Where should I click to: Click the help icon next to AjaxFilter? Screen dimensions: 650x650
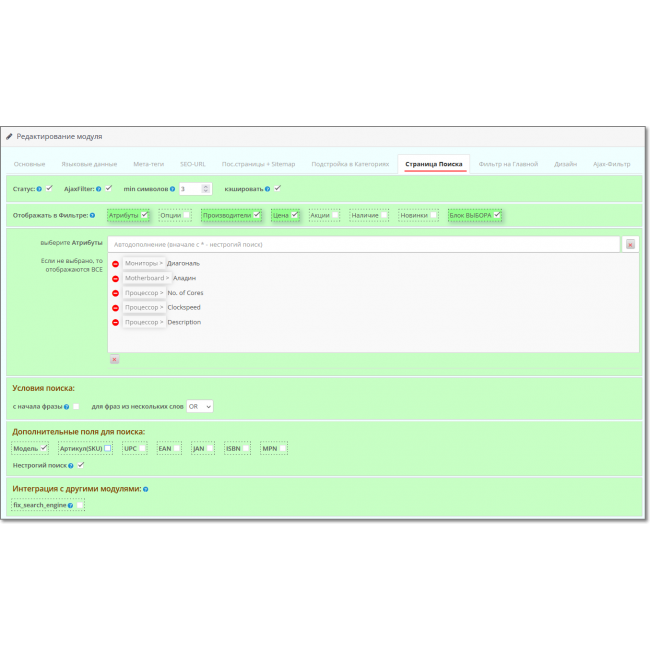98,188
